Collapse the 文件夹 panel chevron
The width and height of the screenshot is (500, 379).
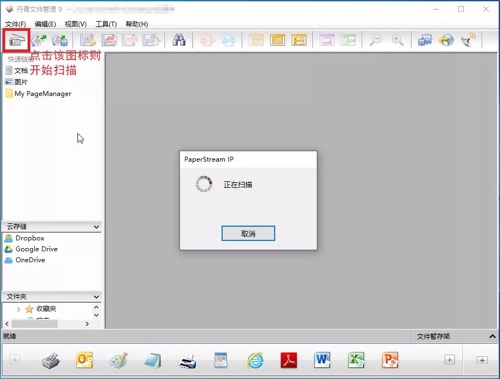point(96,297)
